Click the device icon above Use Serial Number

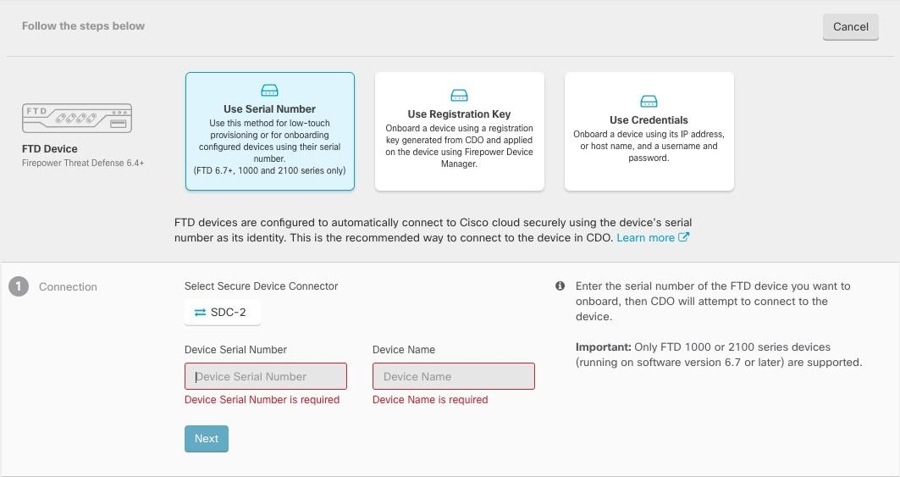pos(270,90)
